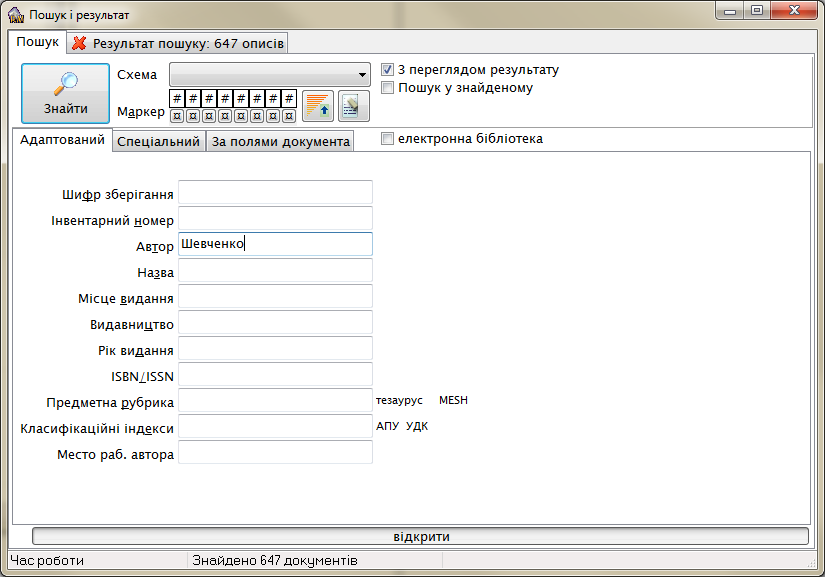The width and height of the screenshot is (825, 577).
Task: Close the search results tab via red X
Action: [x=79, y=44]
